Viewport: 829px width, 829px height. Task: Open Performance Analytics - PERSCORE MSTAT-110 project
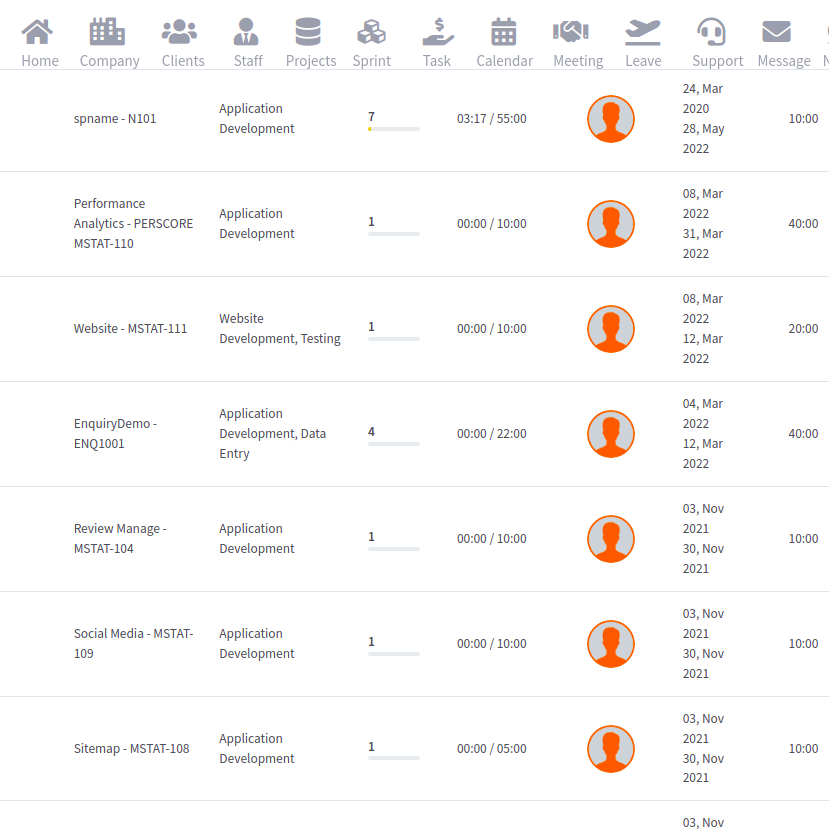coord(133,224)
